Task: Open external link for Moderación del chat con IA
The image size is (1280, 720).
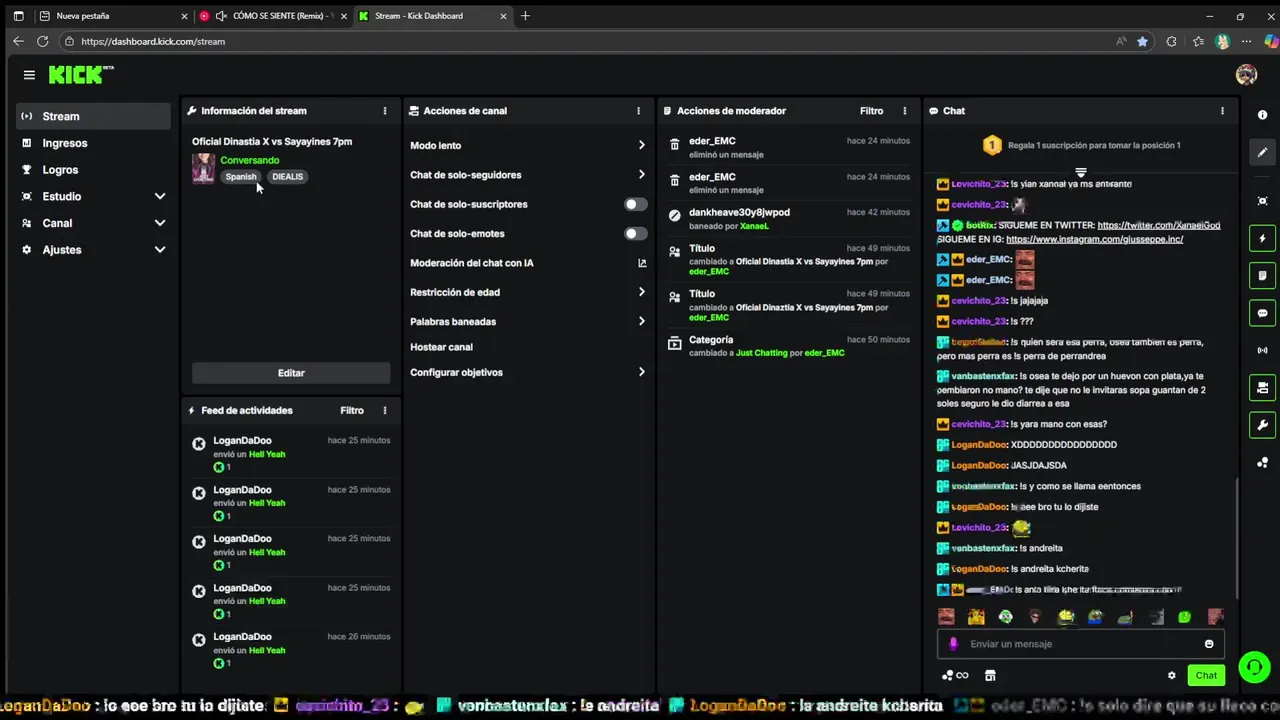Action: (x=642, y=263)
